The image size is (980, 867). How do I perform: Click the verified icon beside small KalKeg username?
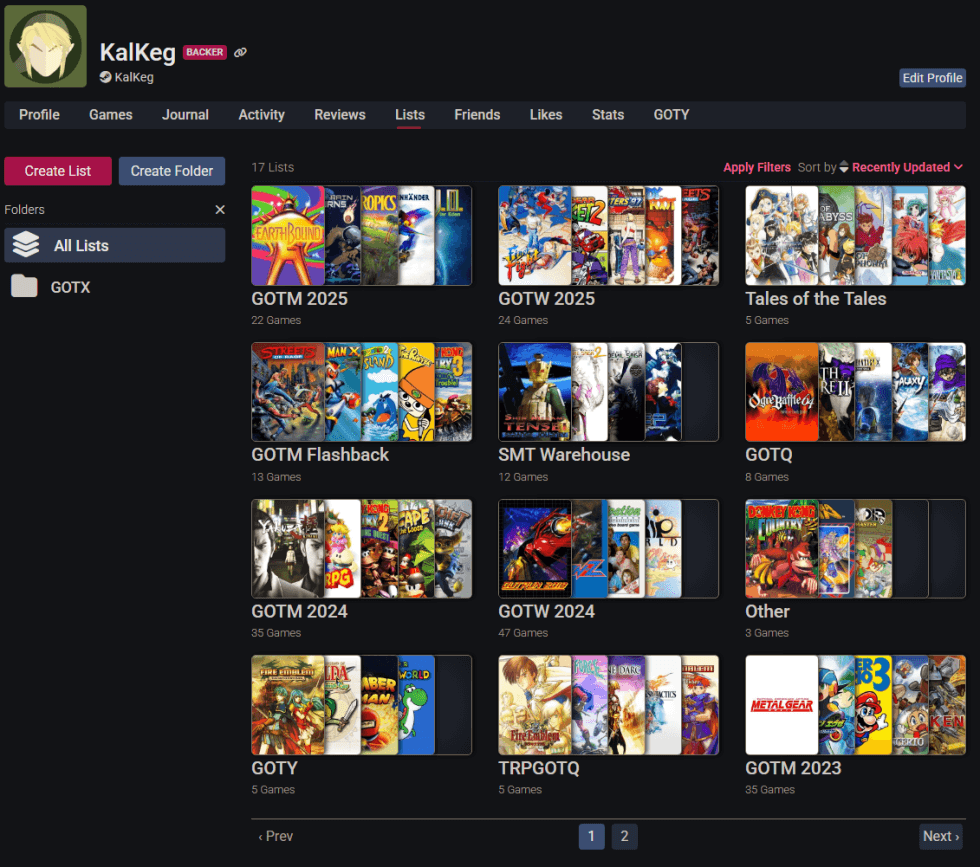(105, 77)
